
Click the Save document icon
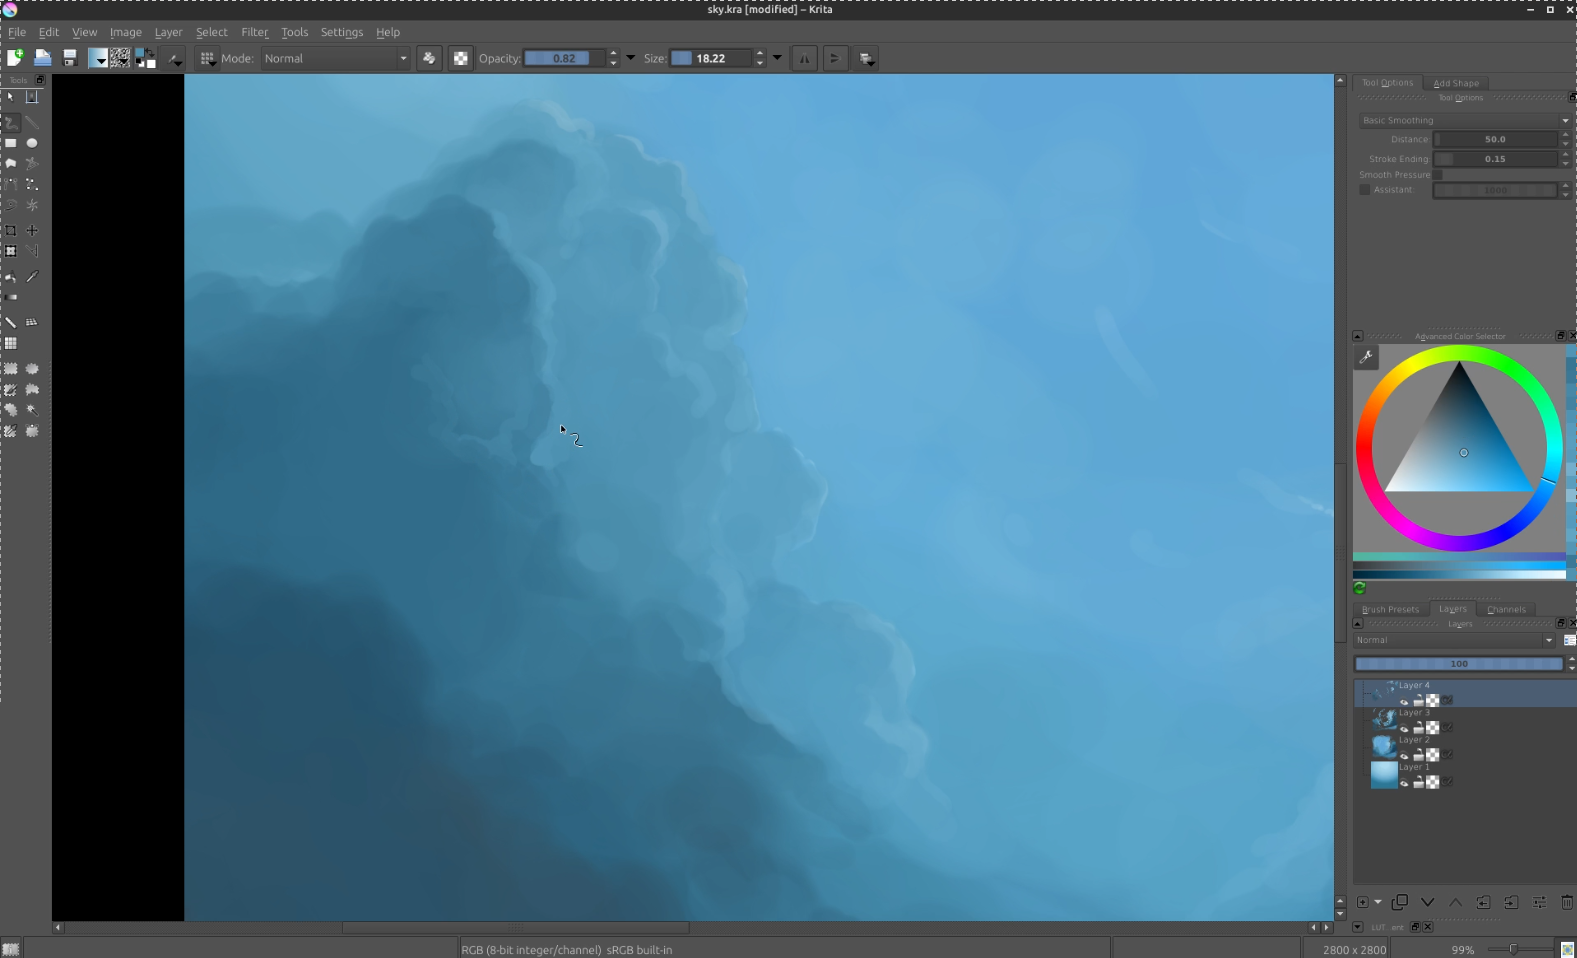[70, 58]
